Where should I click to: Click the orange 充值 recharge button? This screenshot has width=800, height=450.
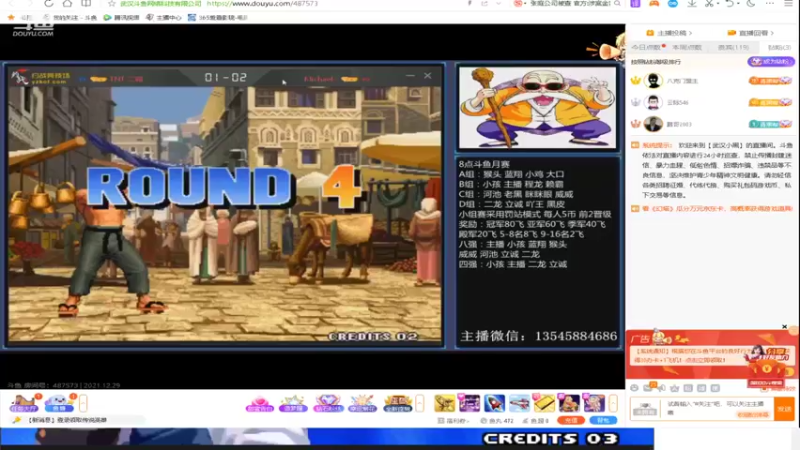[571, 420]
